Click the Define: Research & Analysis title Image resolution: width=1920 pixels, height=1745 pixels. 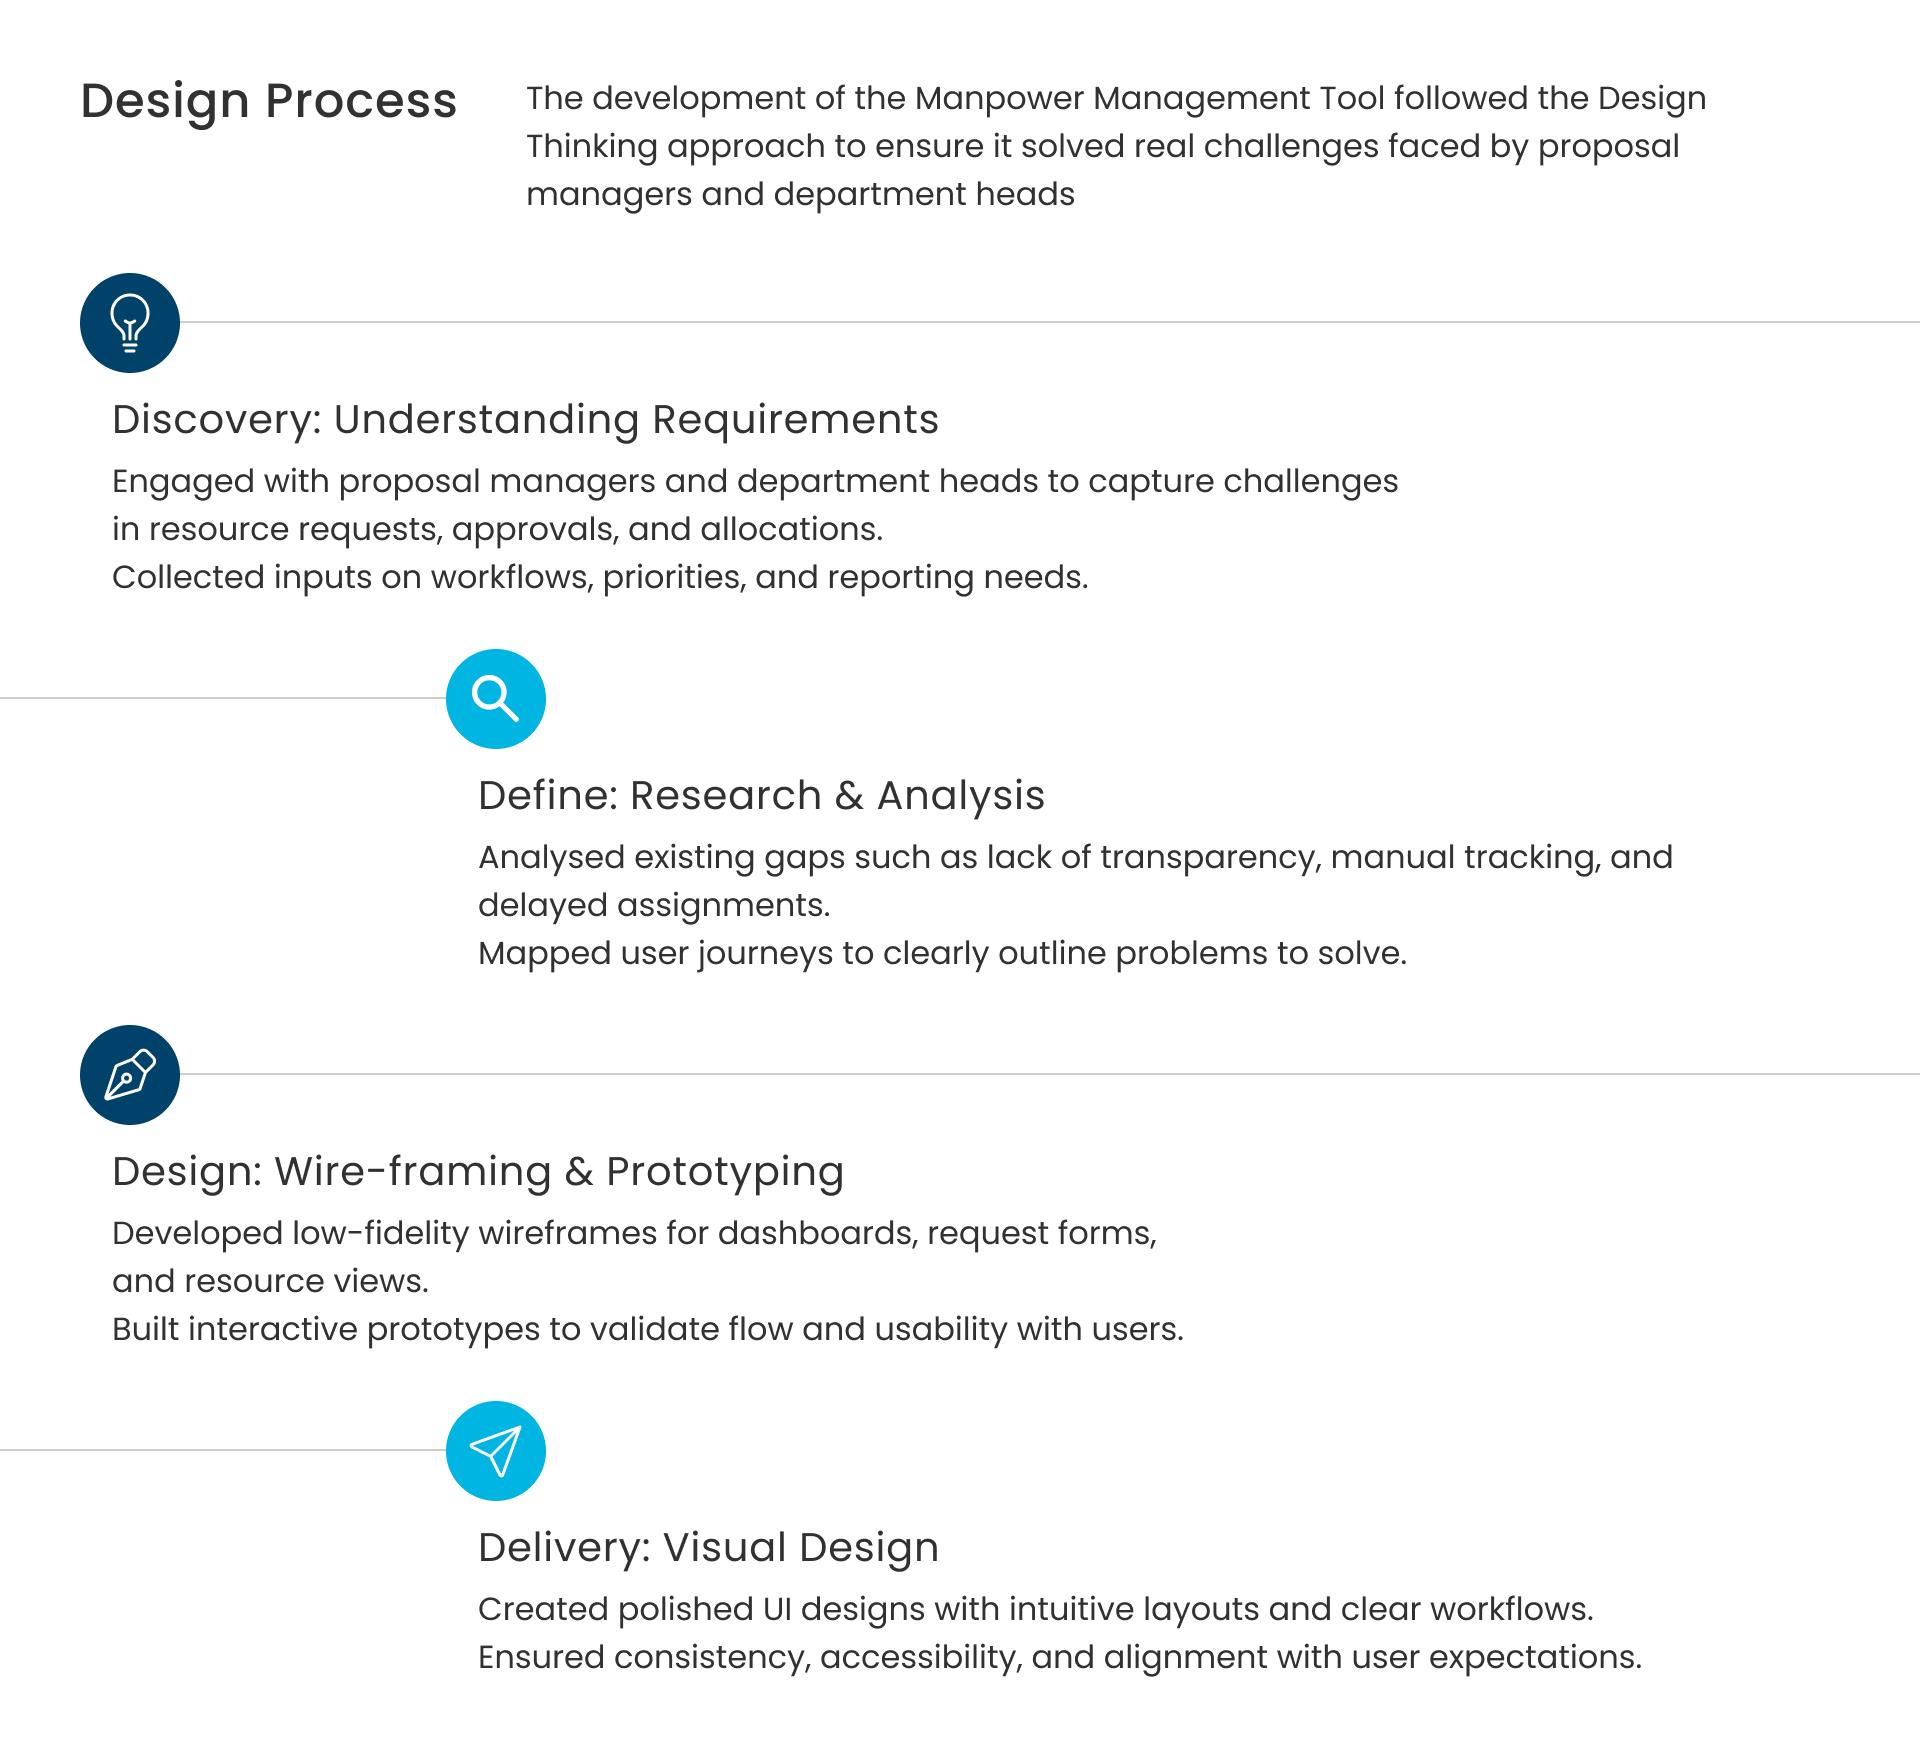(761, 795)
